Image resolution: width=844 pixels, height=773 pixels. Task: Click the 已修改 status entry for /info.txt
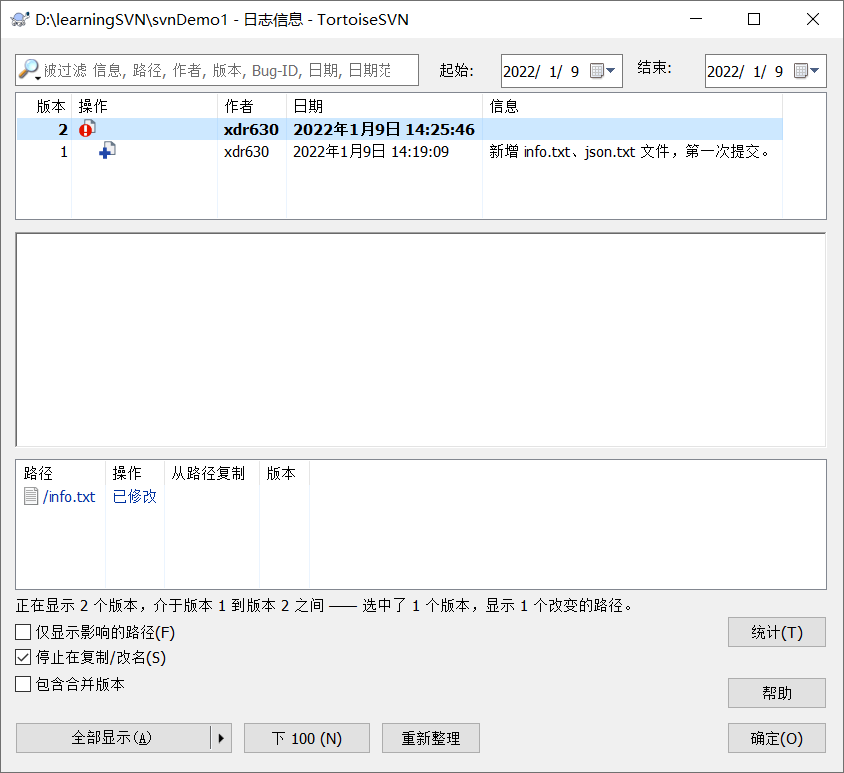(x=134, y=496)
